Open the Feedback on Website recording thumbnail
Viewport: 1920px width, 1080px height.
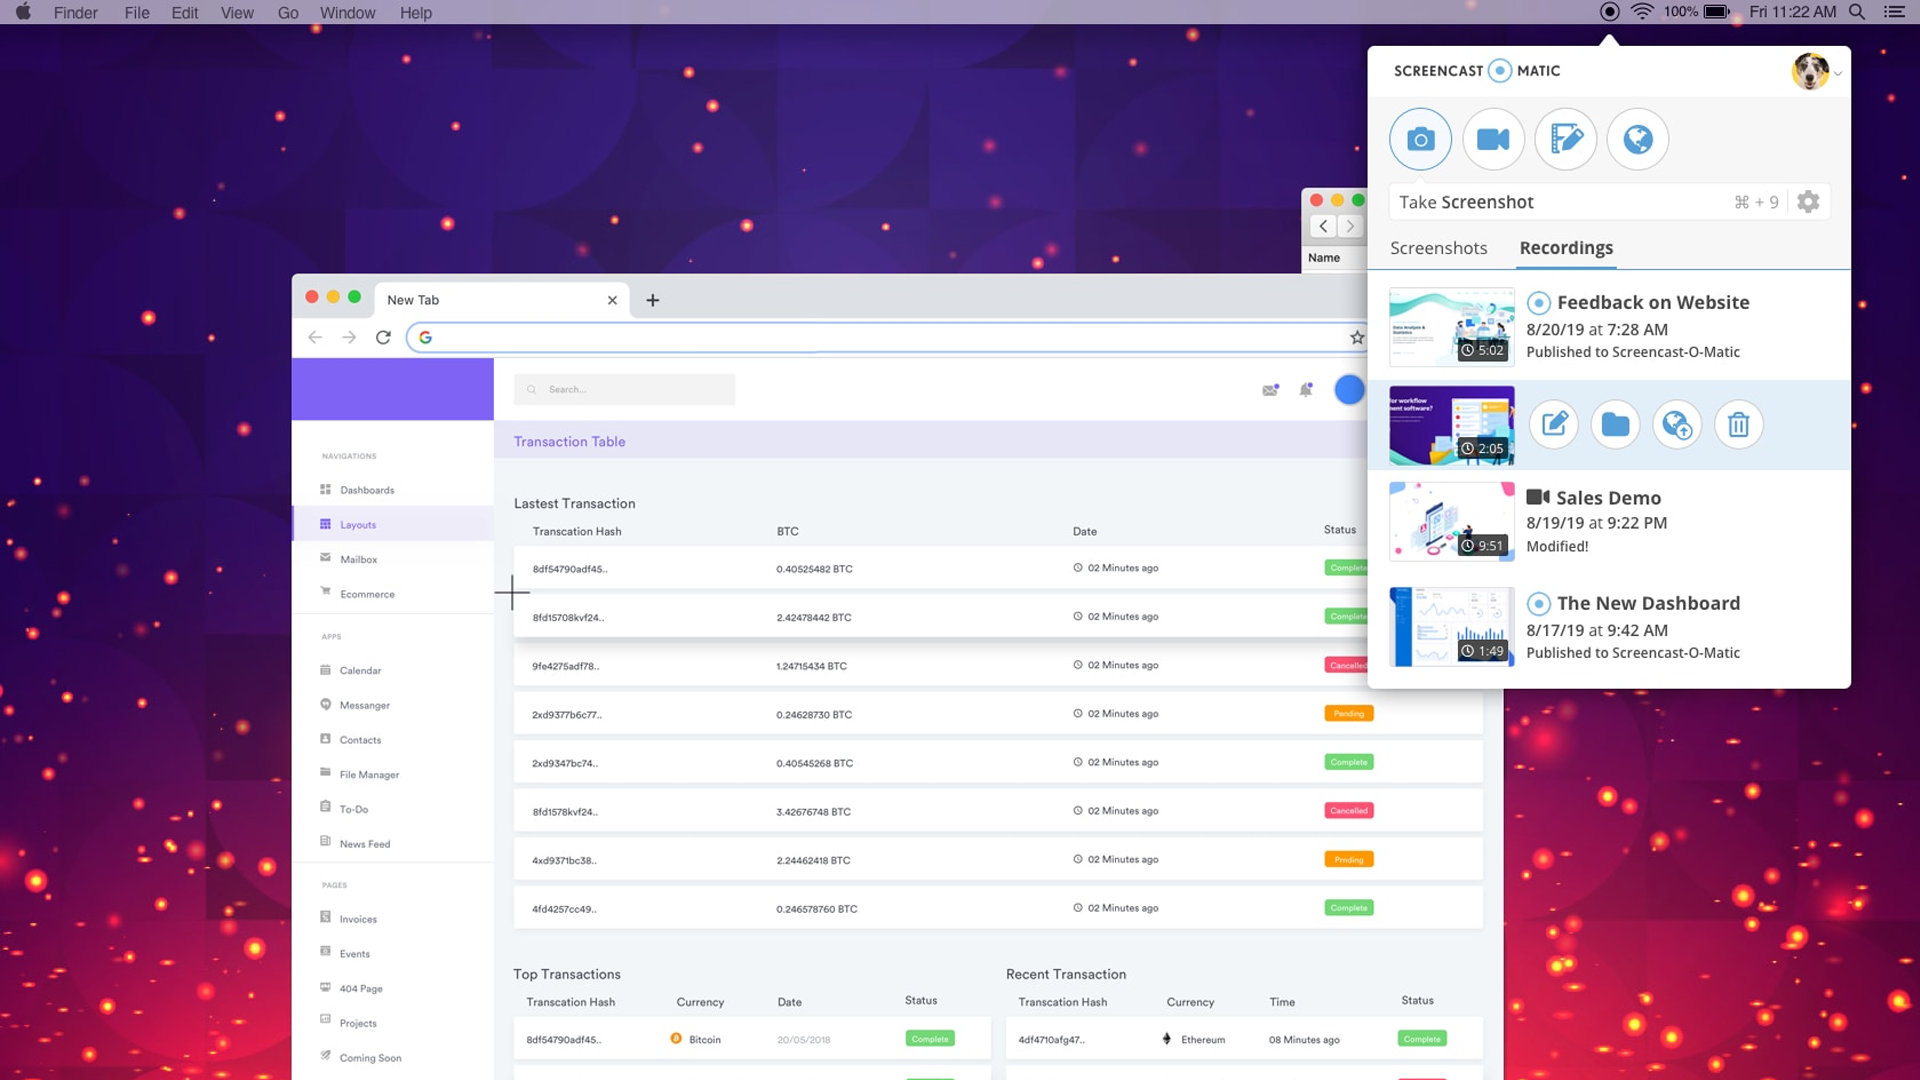point(1451,327)
